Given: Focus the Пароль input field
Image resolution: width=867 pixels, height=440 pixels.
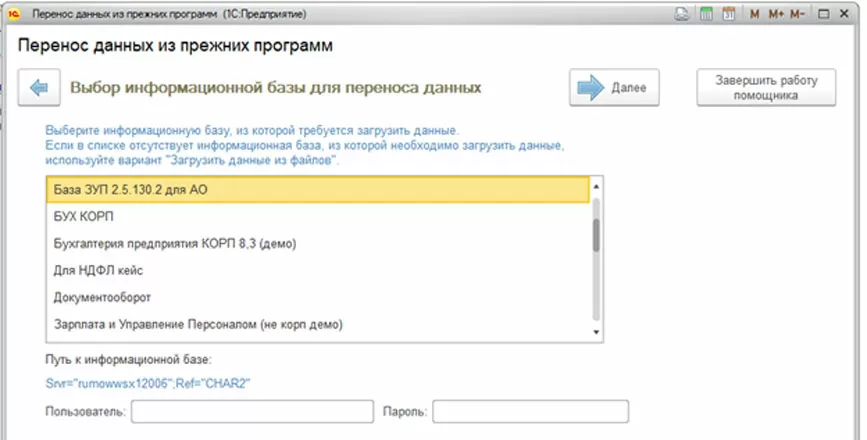Looking at the screenshot, I should pos(530,412).
